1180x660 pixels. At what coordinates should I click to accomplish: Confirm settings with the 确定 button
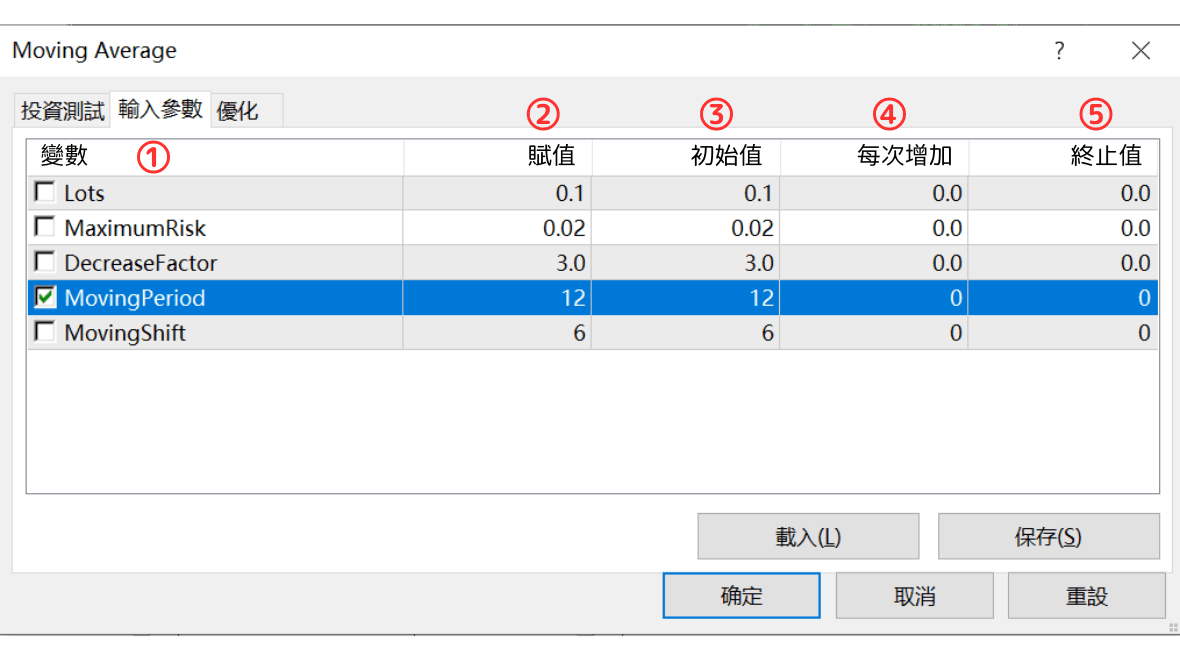[741, 595]
